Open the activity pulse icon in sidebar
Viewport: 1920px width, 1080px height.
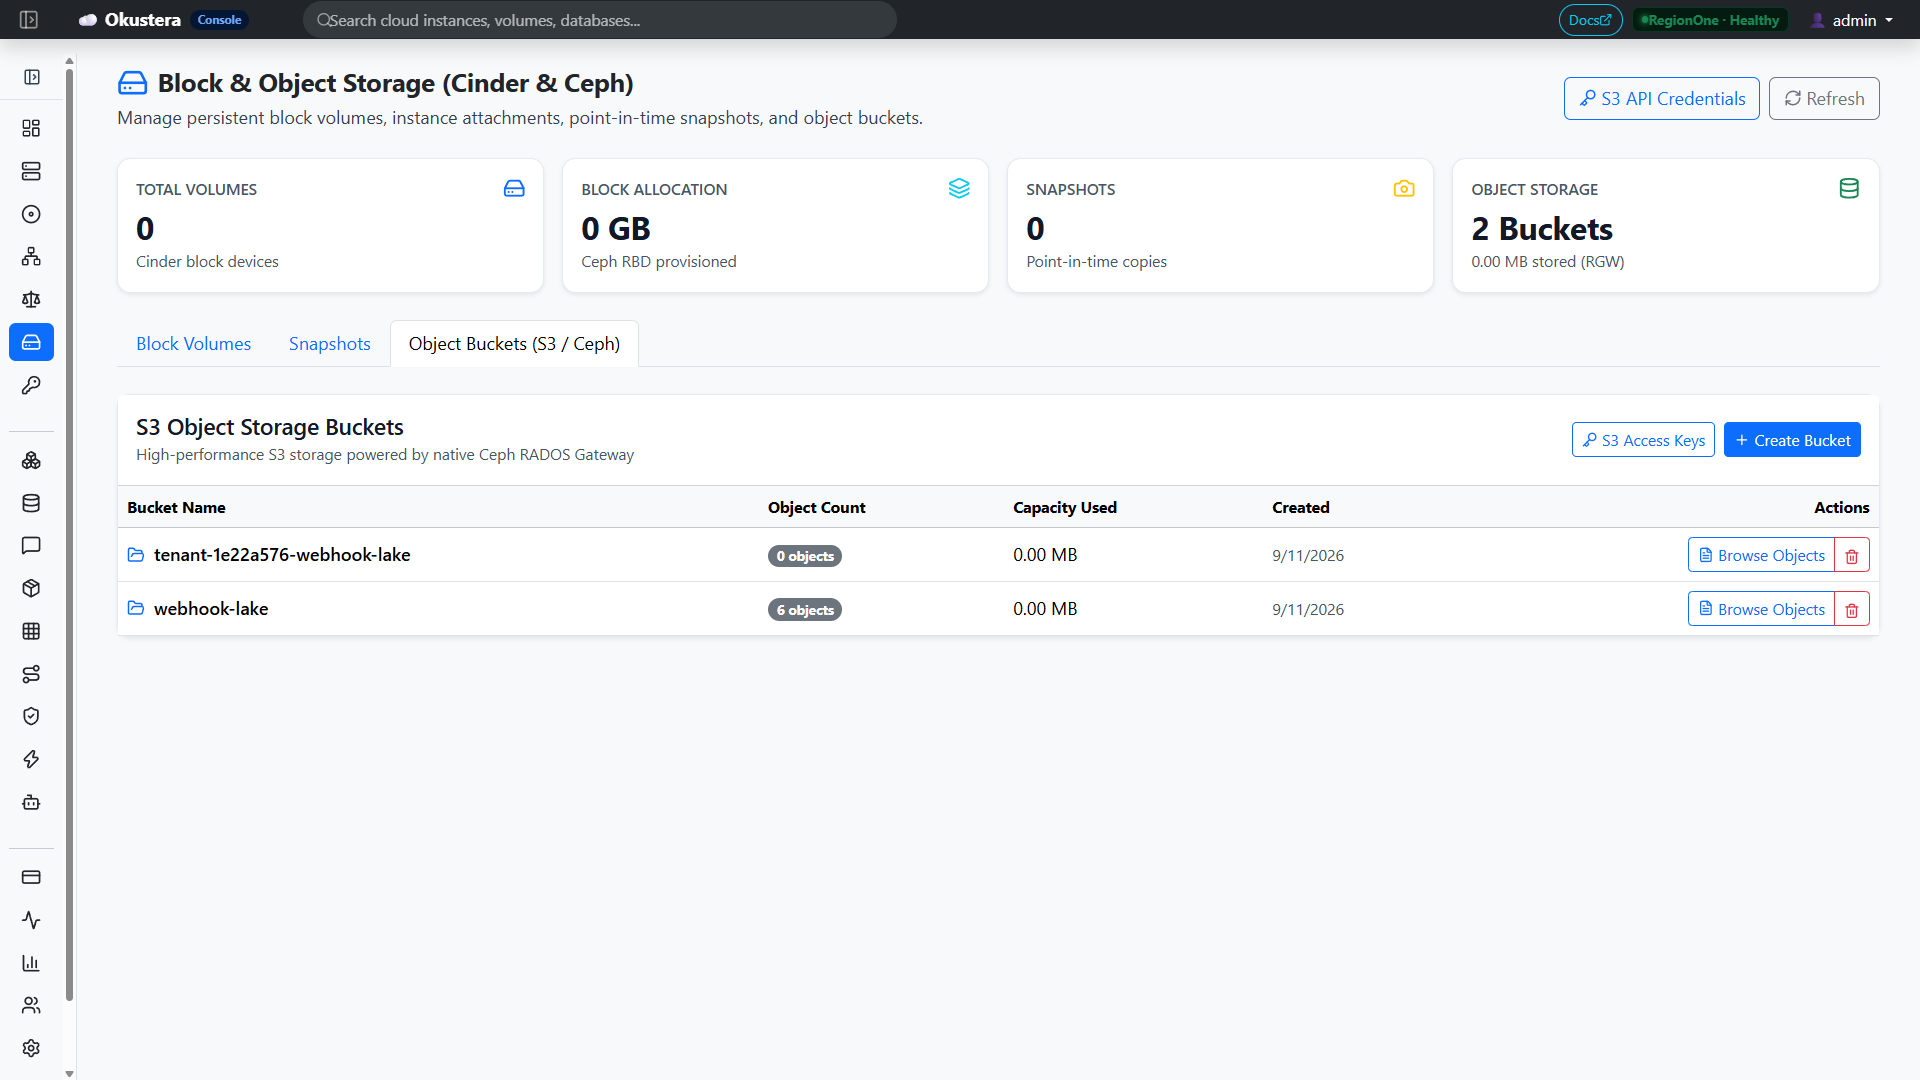point(31,920)
